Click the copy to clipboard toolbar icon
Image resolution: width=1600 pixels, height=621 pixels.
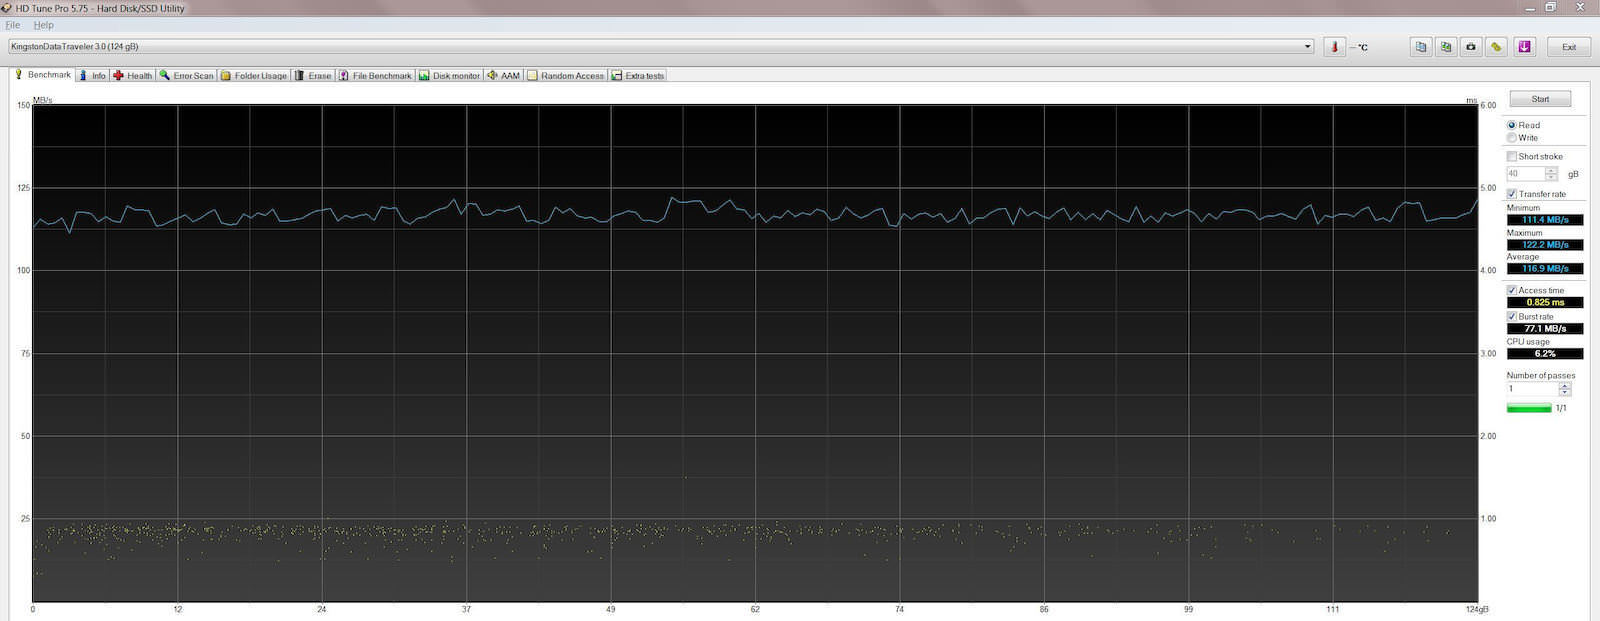point(1420,47)
